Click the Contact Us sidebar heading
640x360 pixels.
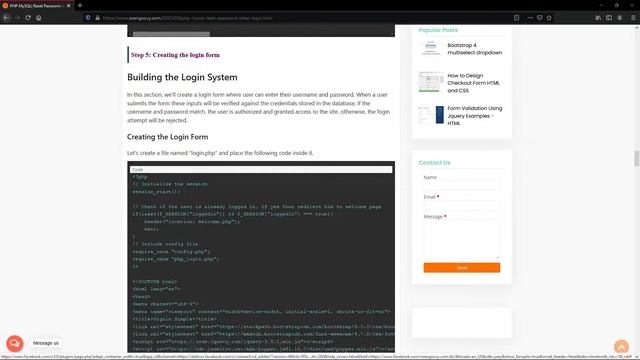tap(434, 162)
